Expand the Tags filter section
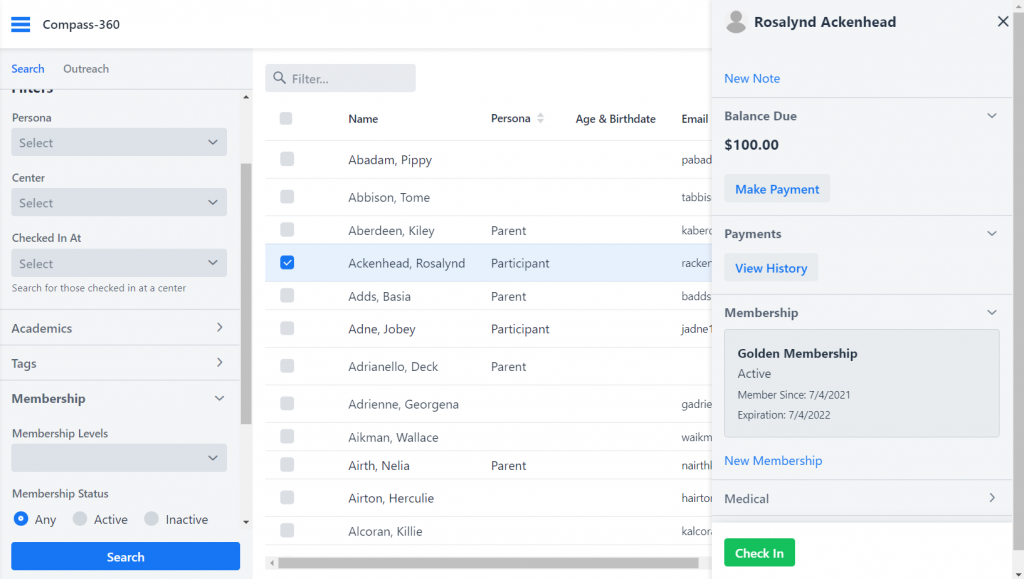The height and width of the screenshot is (579, 1024). click(x=118, y=363)
